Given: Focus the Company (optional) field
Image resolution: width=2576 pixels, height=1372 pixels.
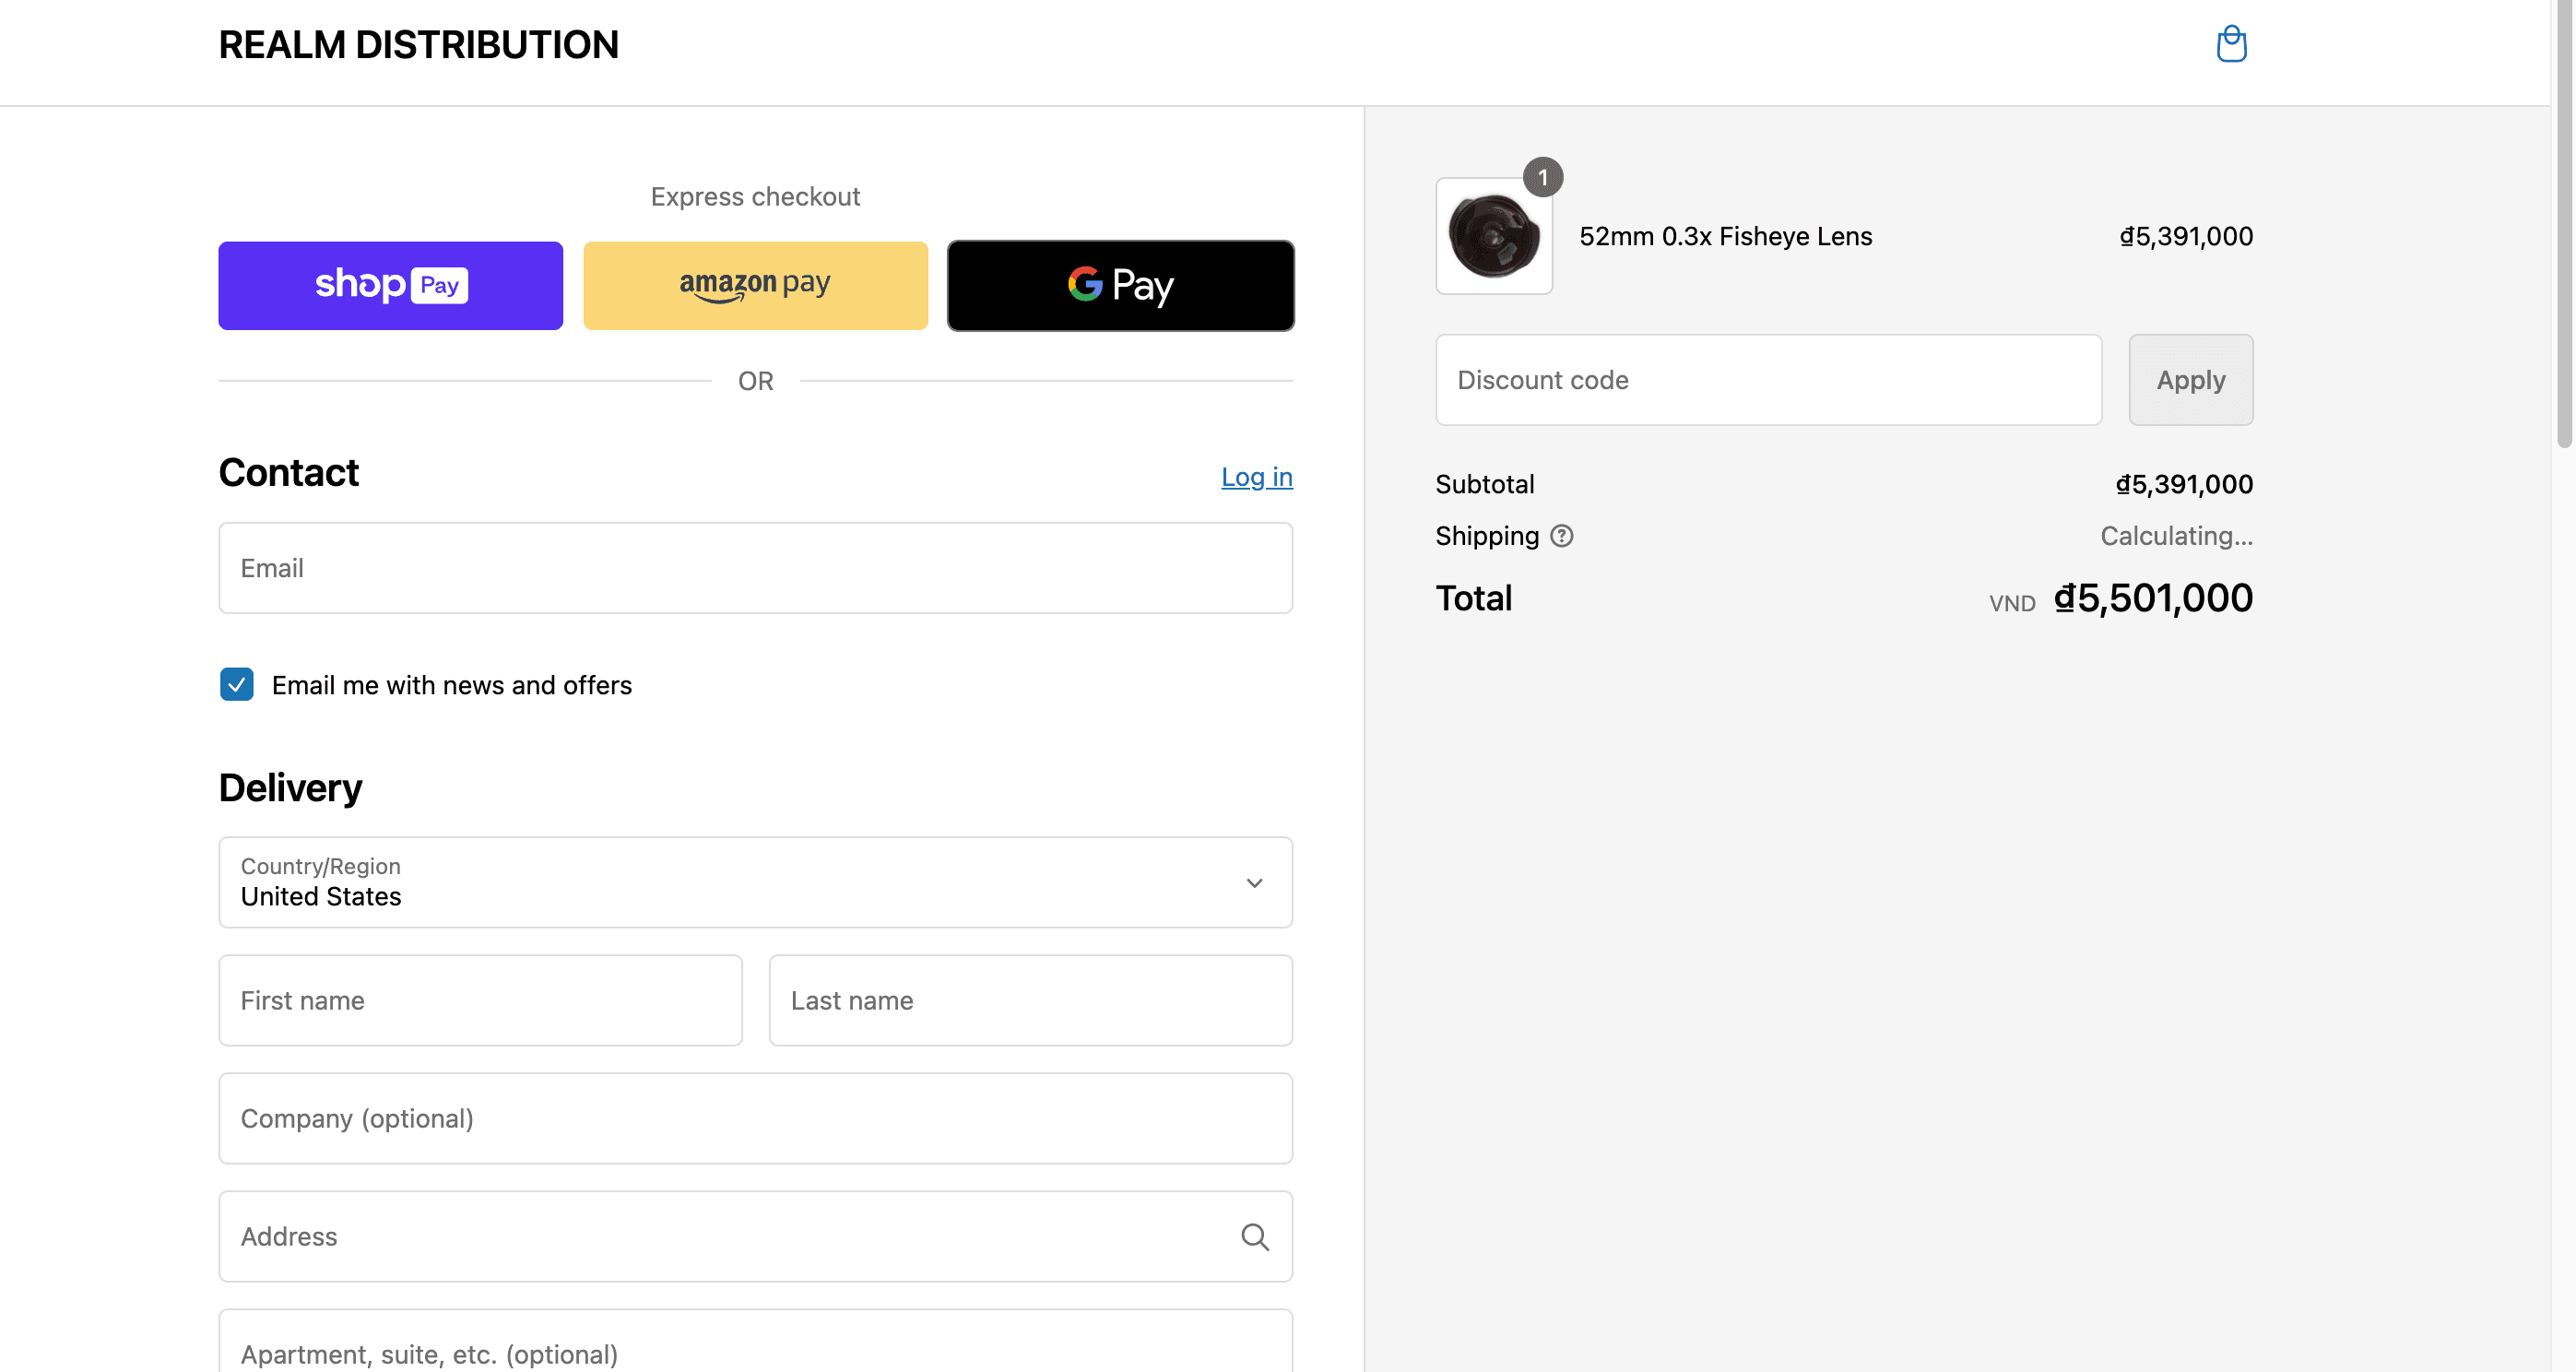Looking at the screenshot, I should point(755,1118).
